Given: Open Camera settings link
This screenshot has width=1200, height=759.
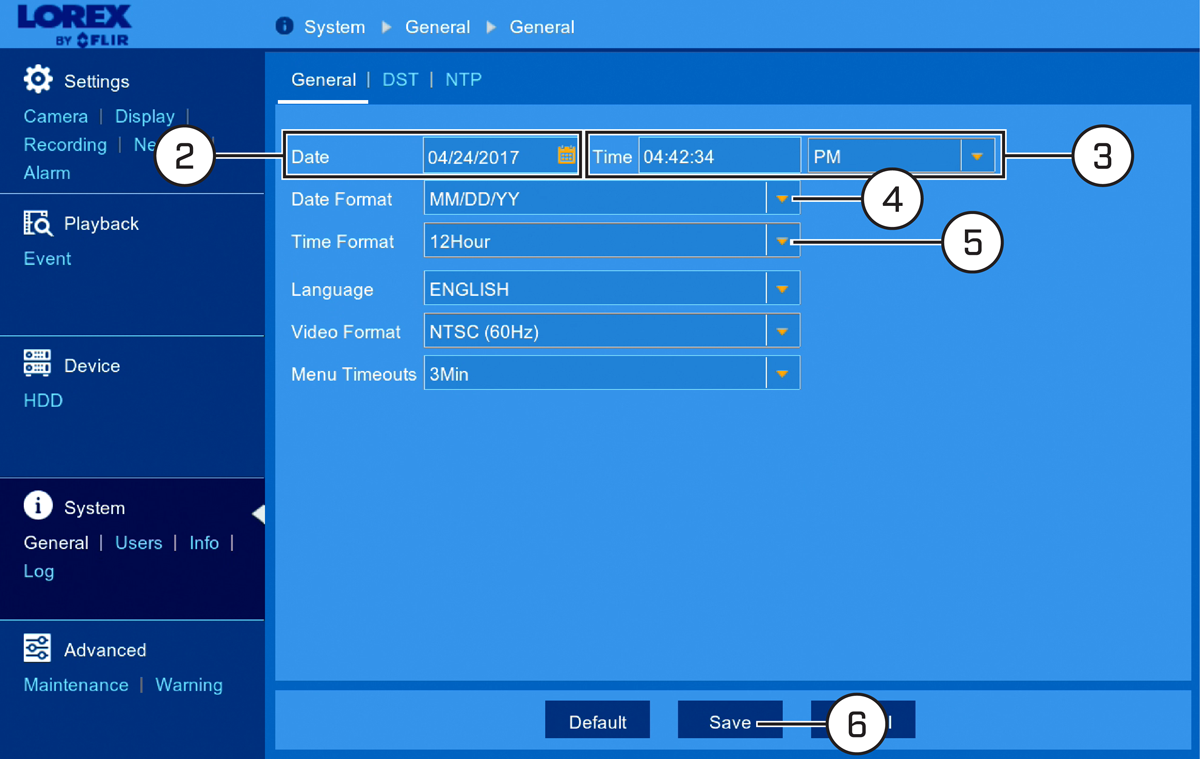Looking at the screenshot, I should point(56,116).
